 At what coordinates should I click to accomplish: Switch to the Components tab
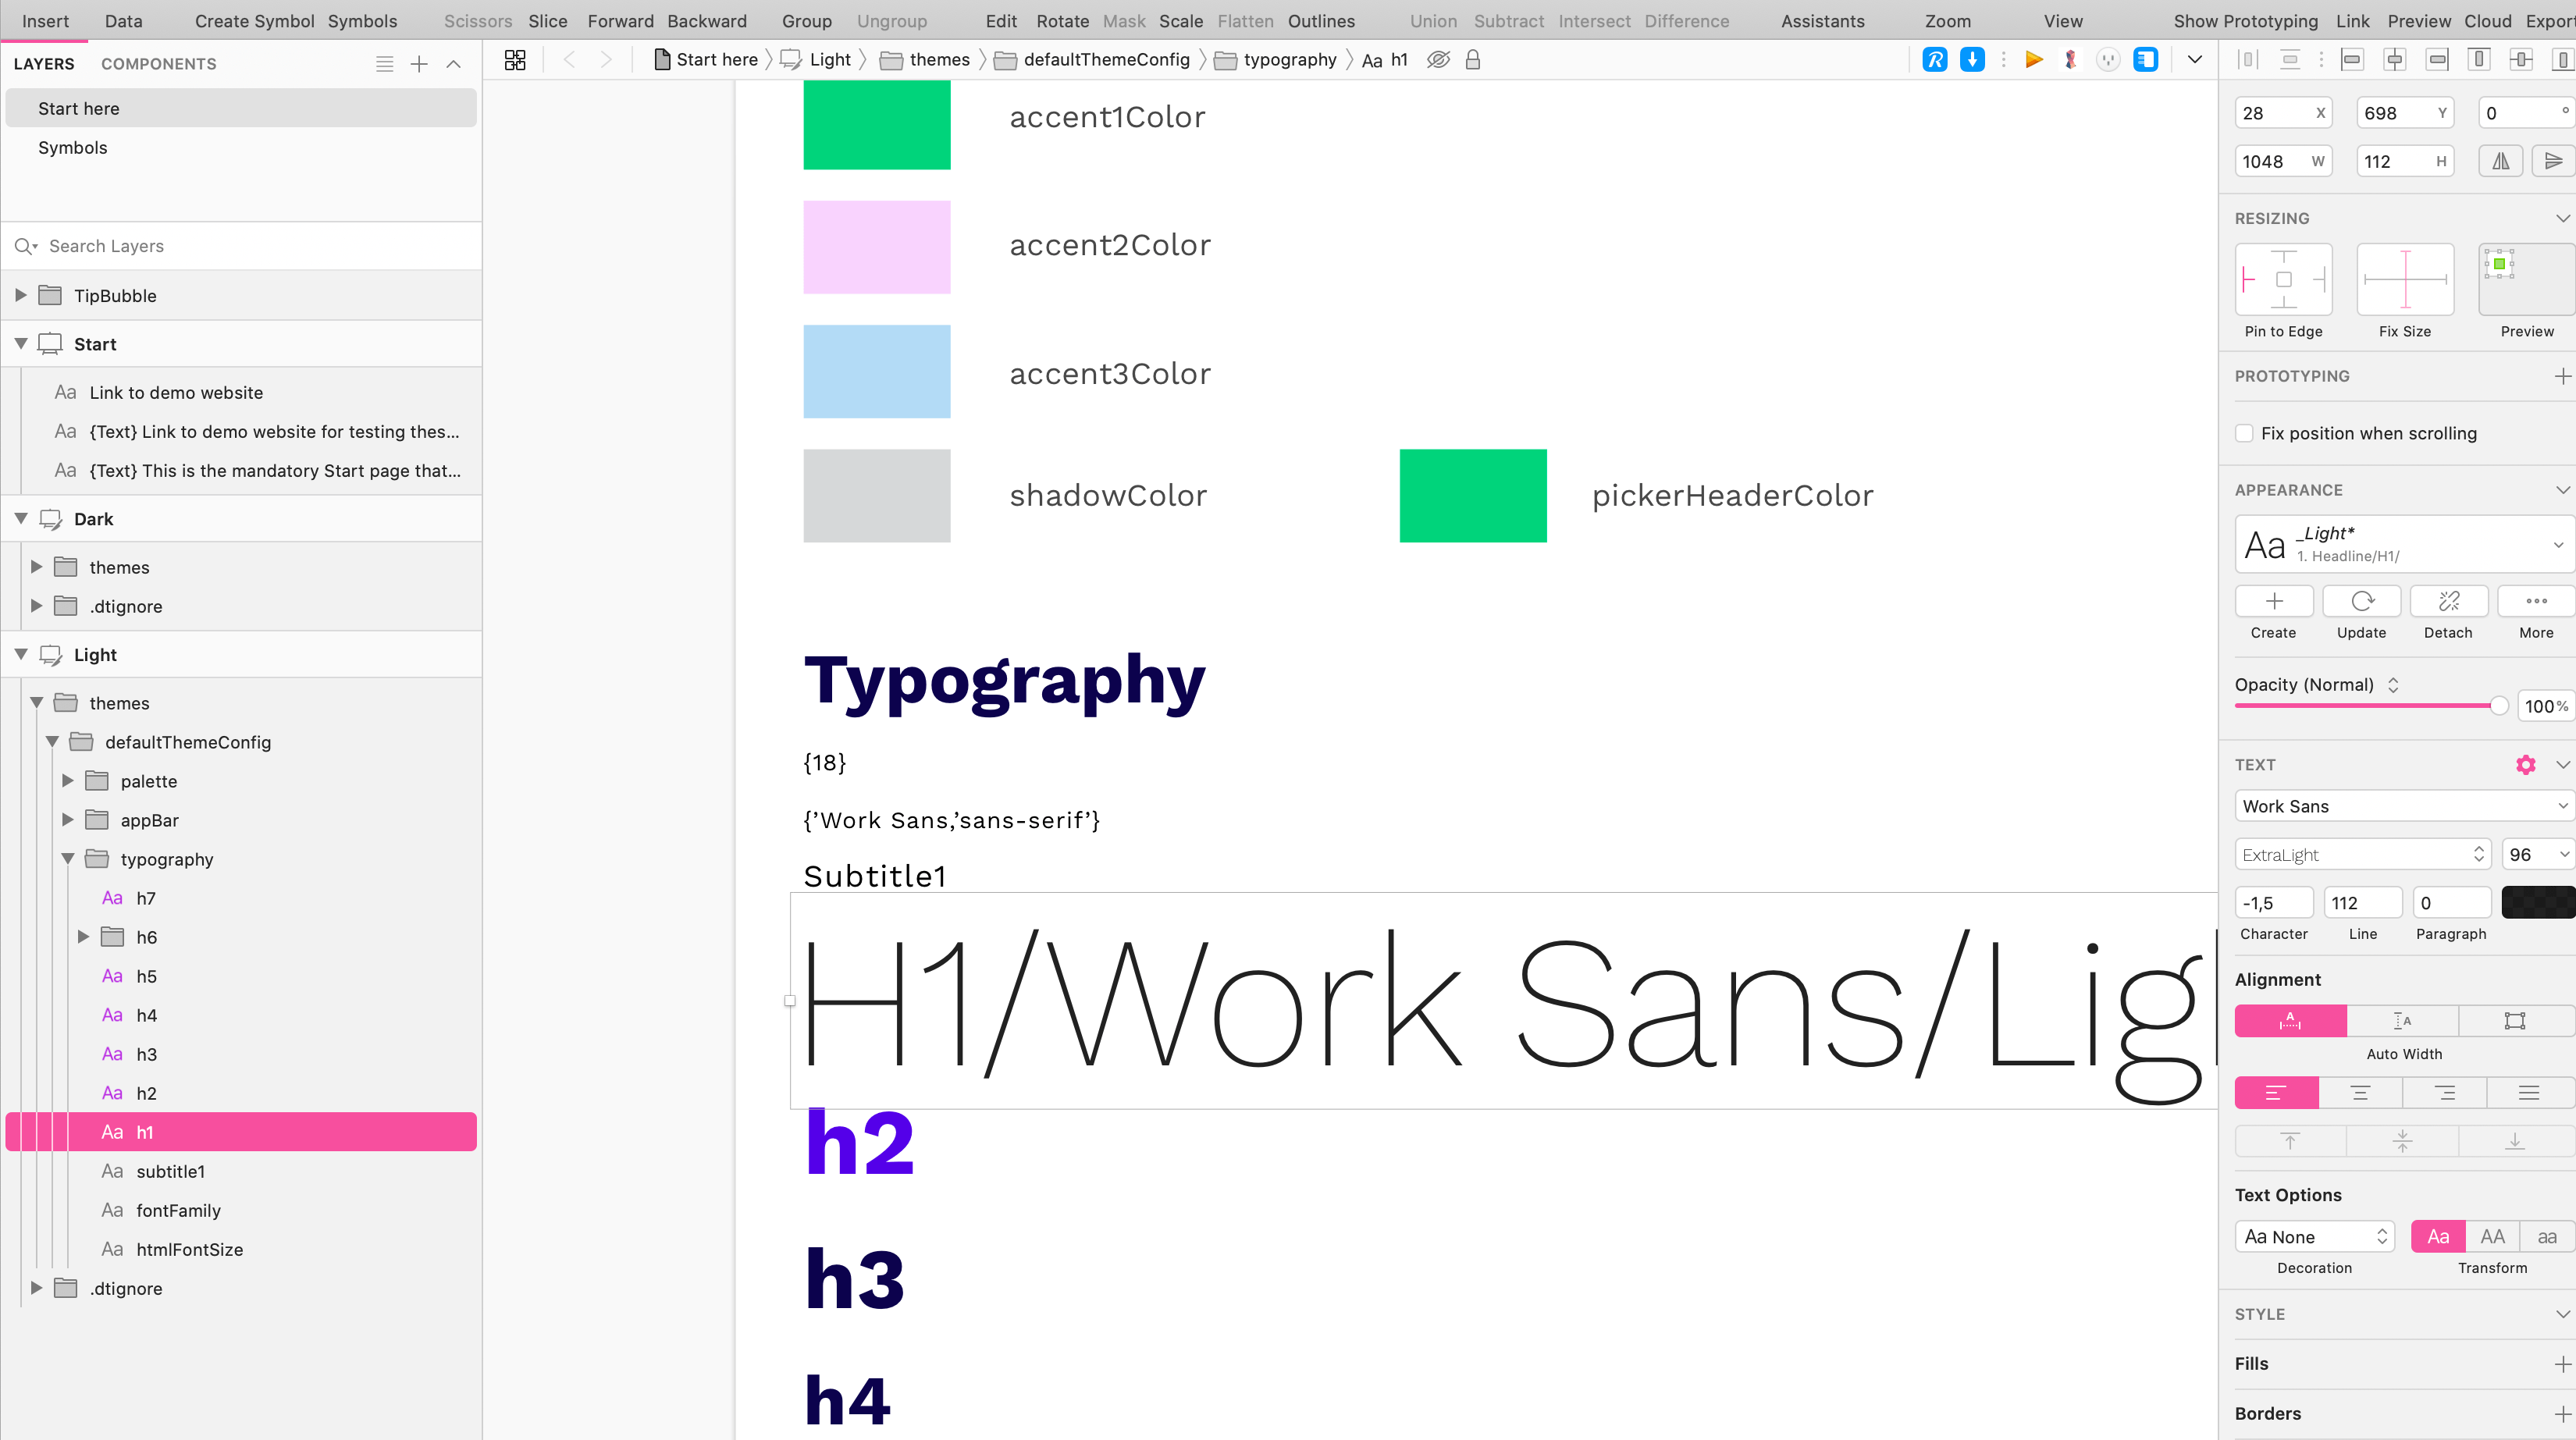tap(158, 64)
